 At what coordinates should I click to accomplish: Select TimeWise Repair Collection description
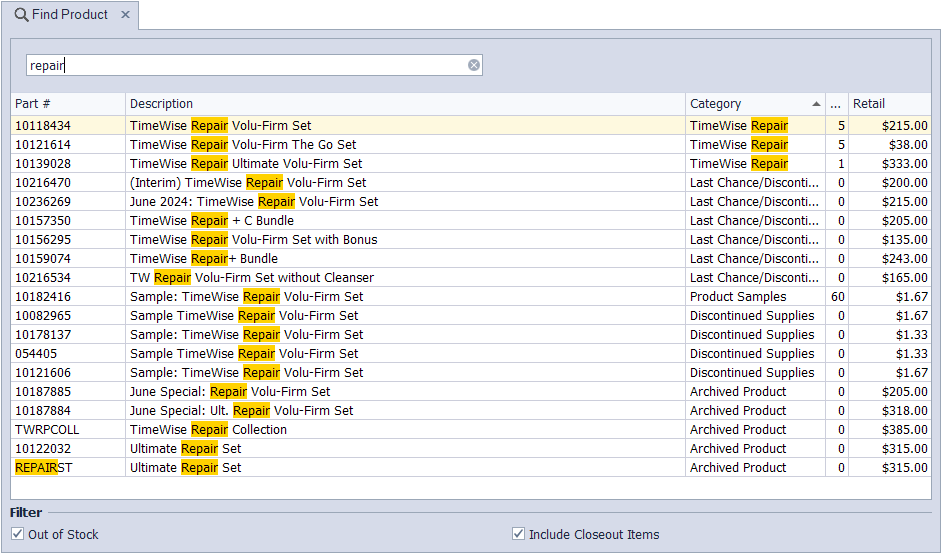pyautogui.click(x=208, y=430)
